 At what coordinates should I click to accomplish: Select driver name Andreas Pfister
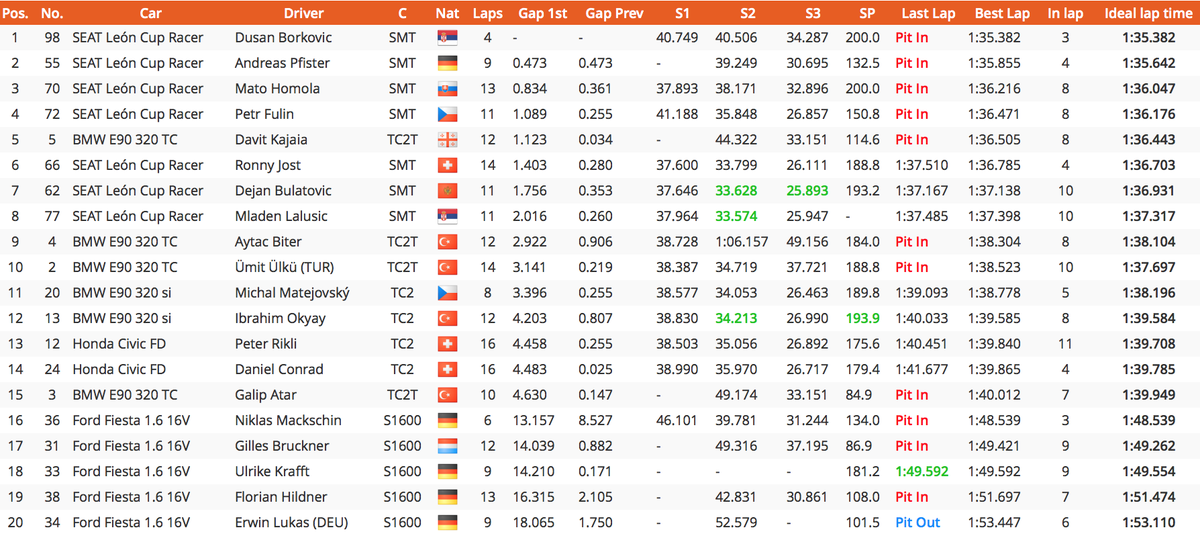click(x=283, y=63)
